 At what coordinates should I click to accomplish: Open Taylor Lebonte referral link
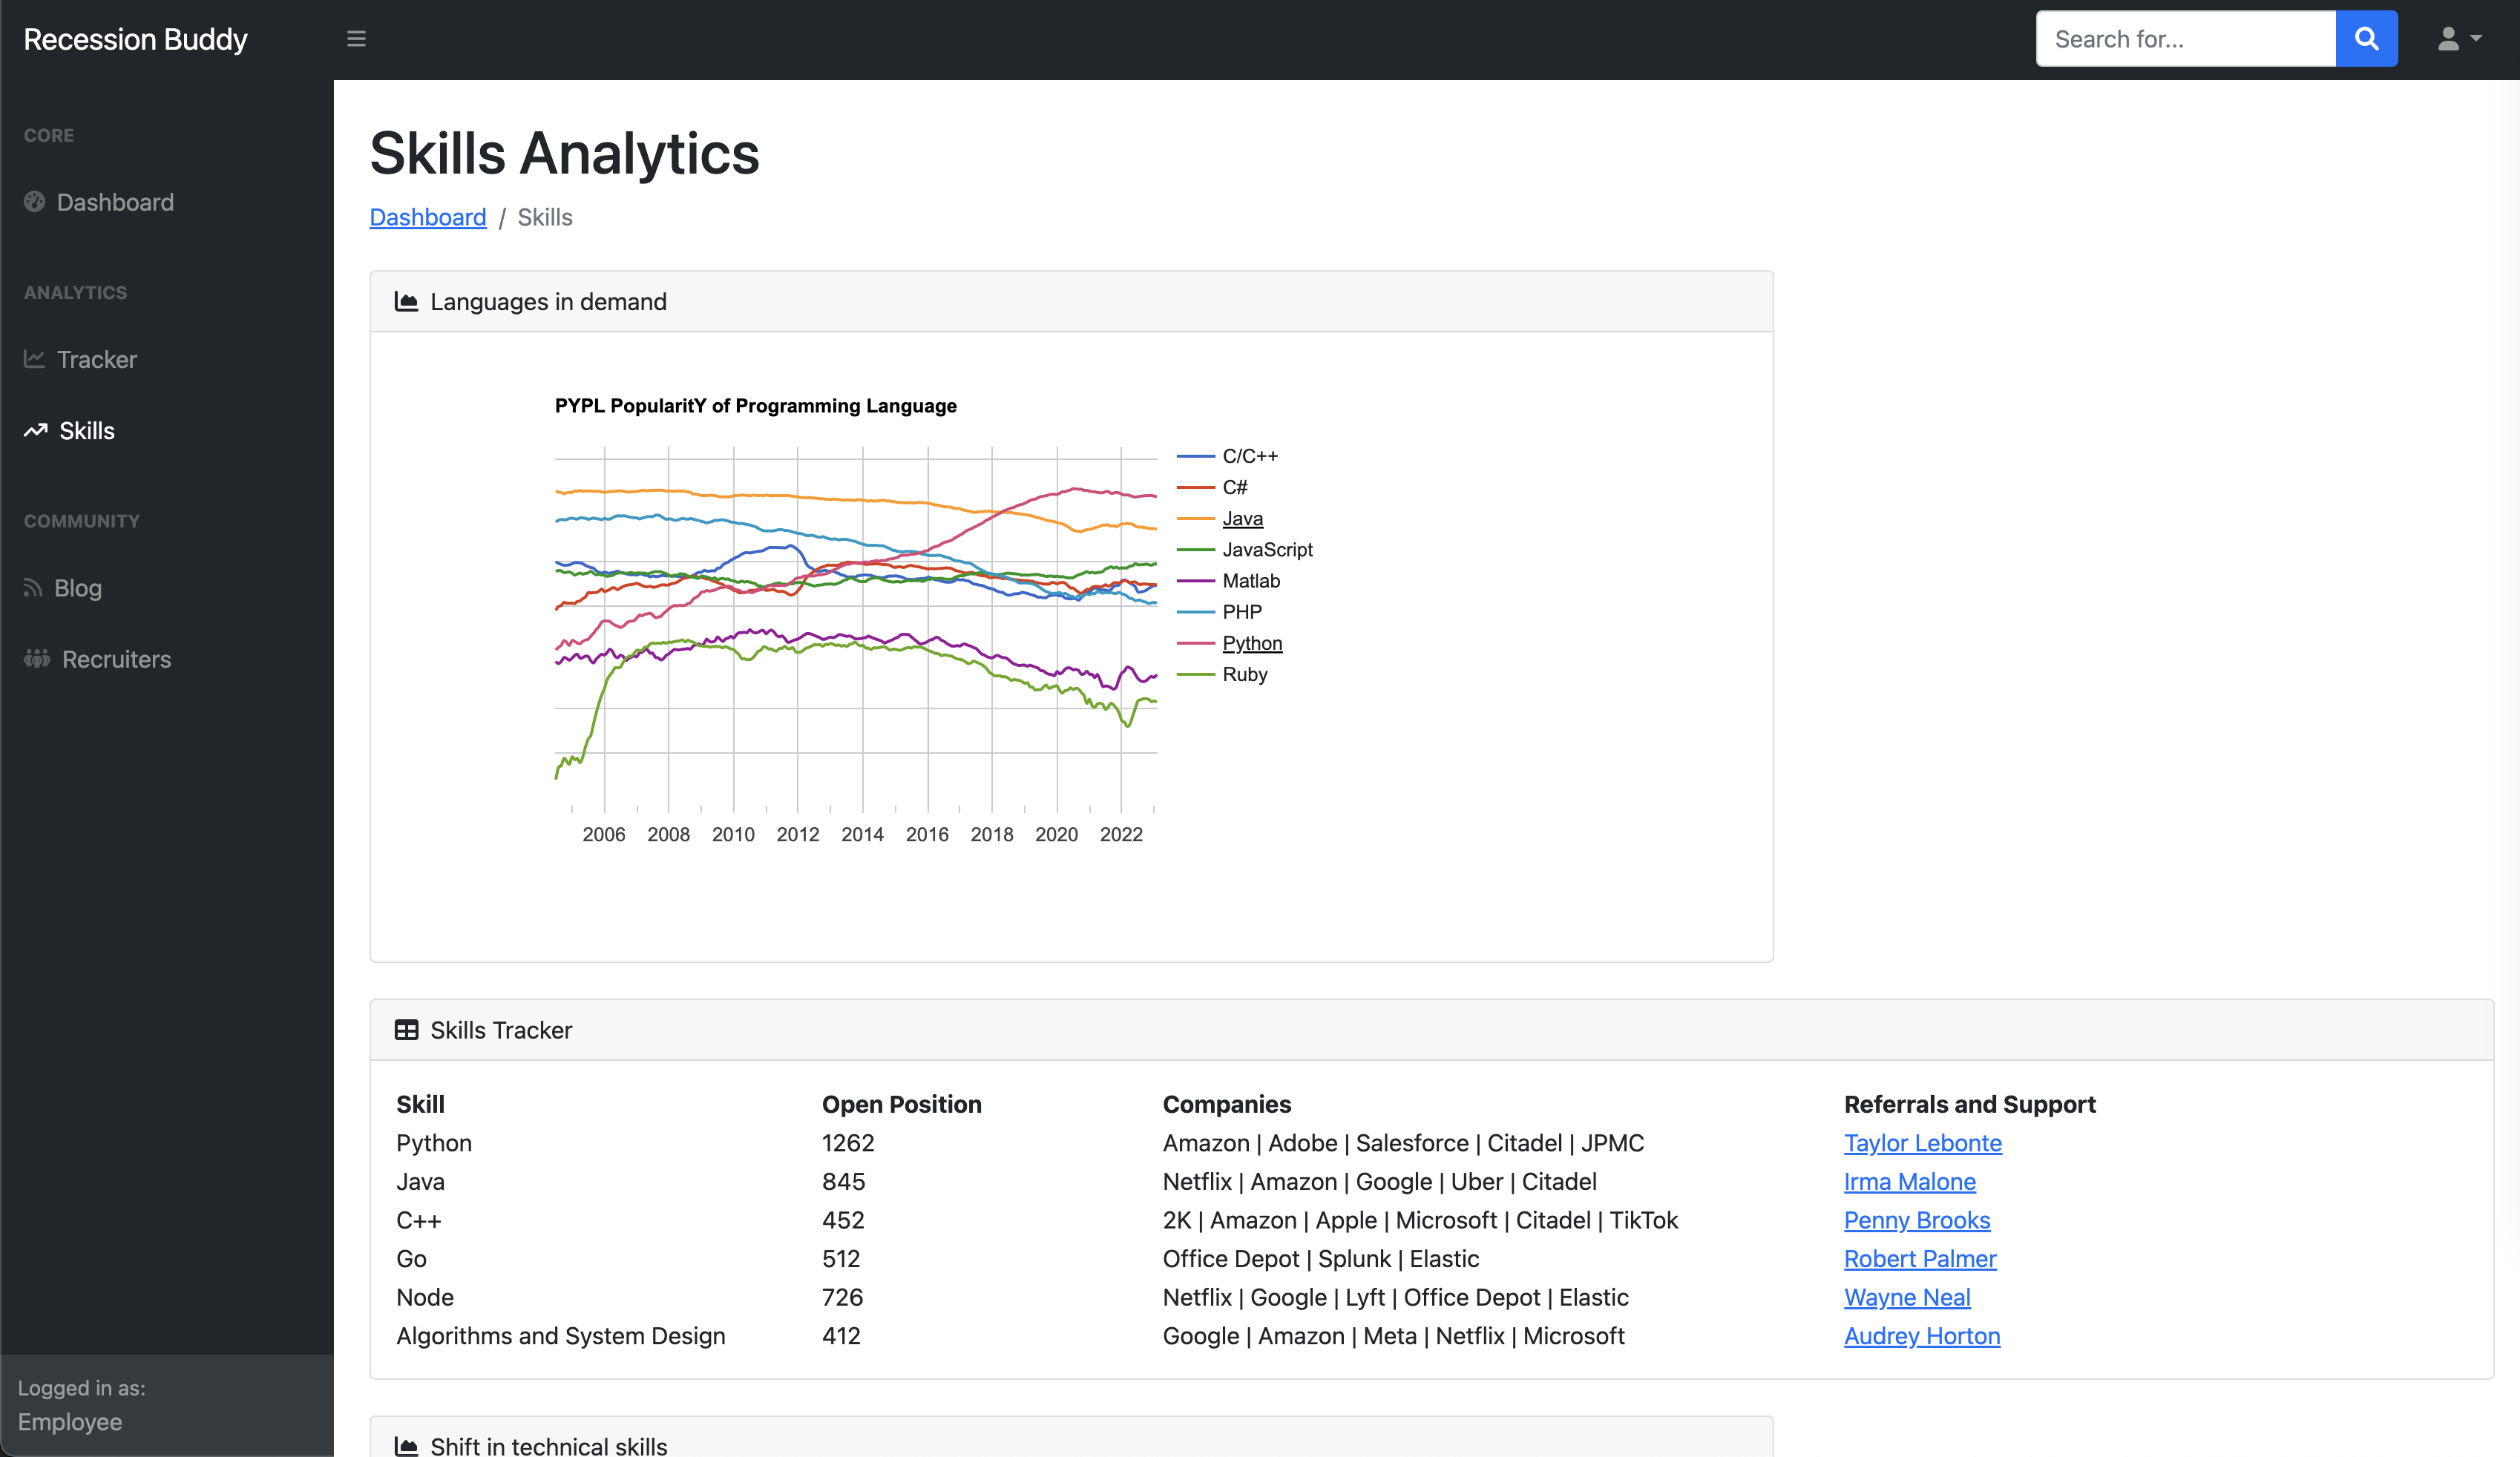click(1922, 1143)
